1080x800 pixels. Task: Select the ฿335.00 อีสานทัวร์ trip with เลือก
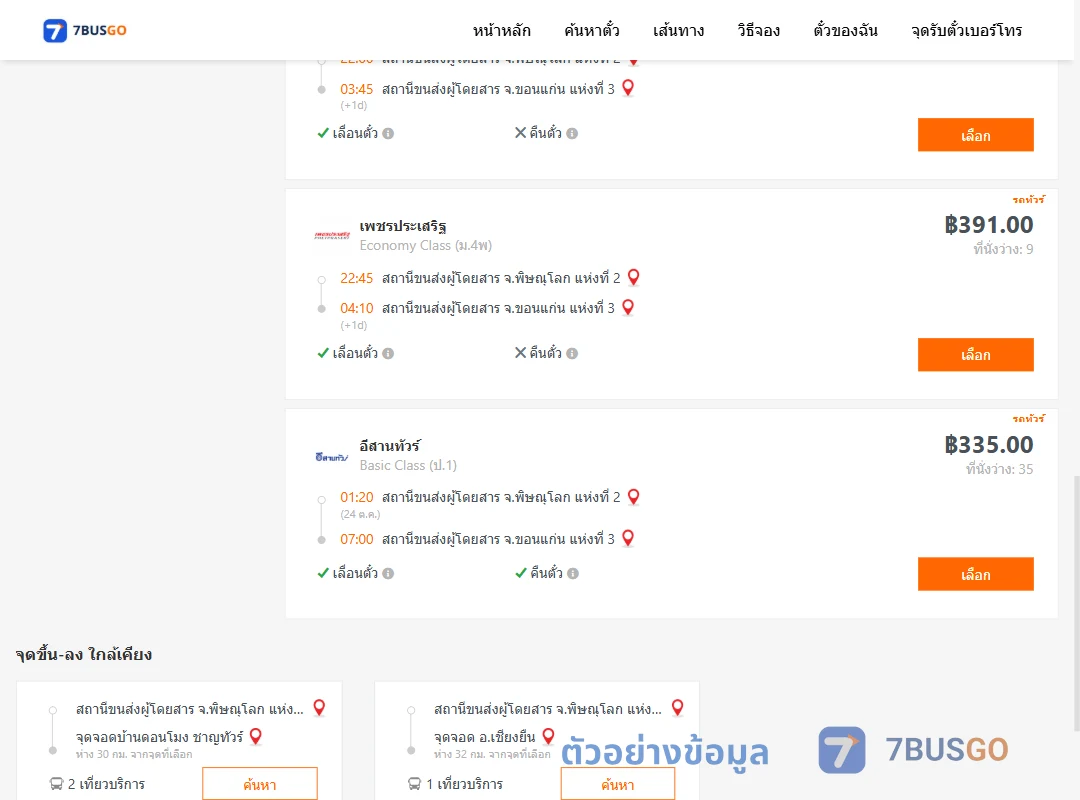[975, 574]
